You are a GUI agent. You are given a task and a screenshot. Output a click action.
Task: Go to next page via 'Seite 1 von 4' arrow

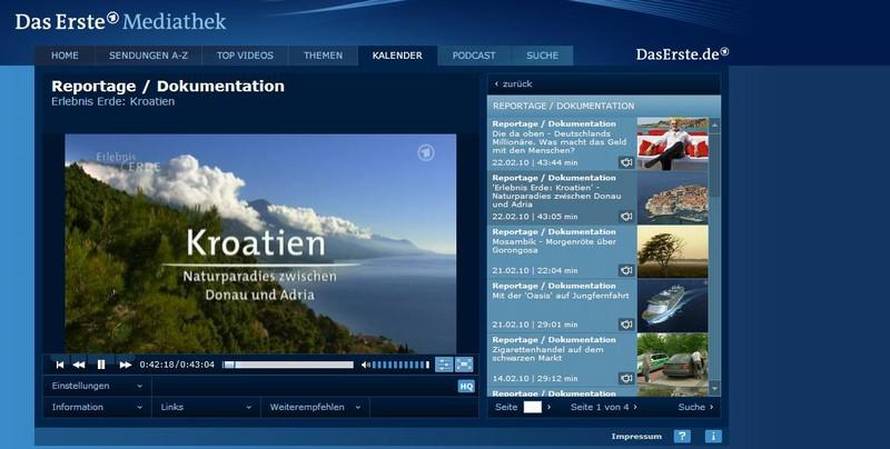coord(635,407)
